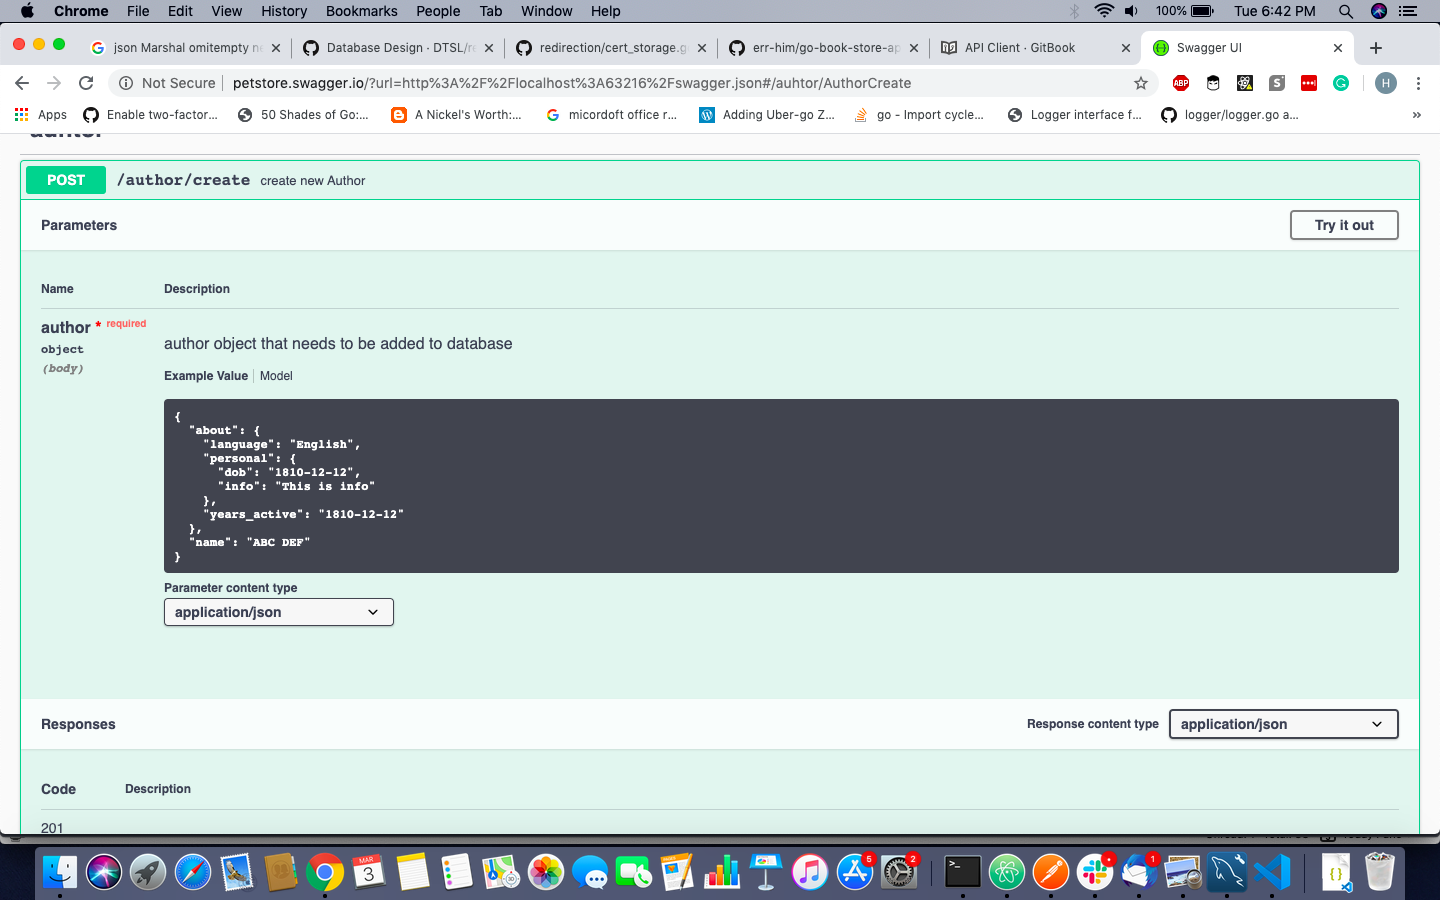Open Postman from the Dock
1440x900 pixels.
tap(1051, 872)
